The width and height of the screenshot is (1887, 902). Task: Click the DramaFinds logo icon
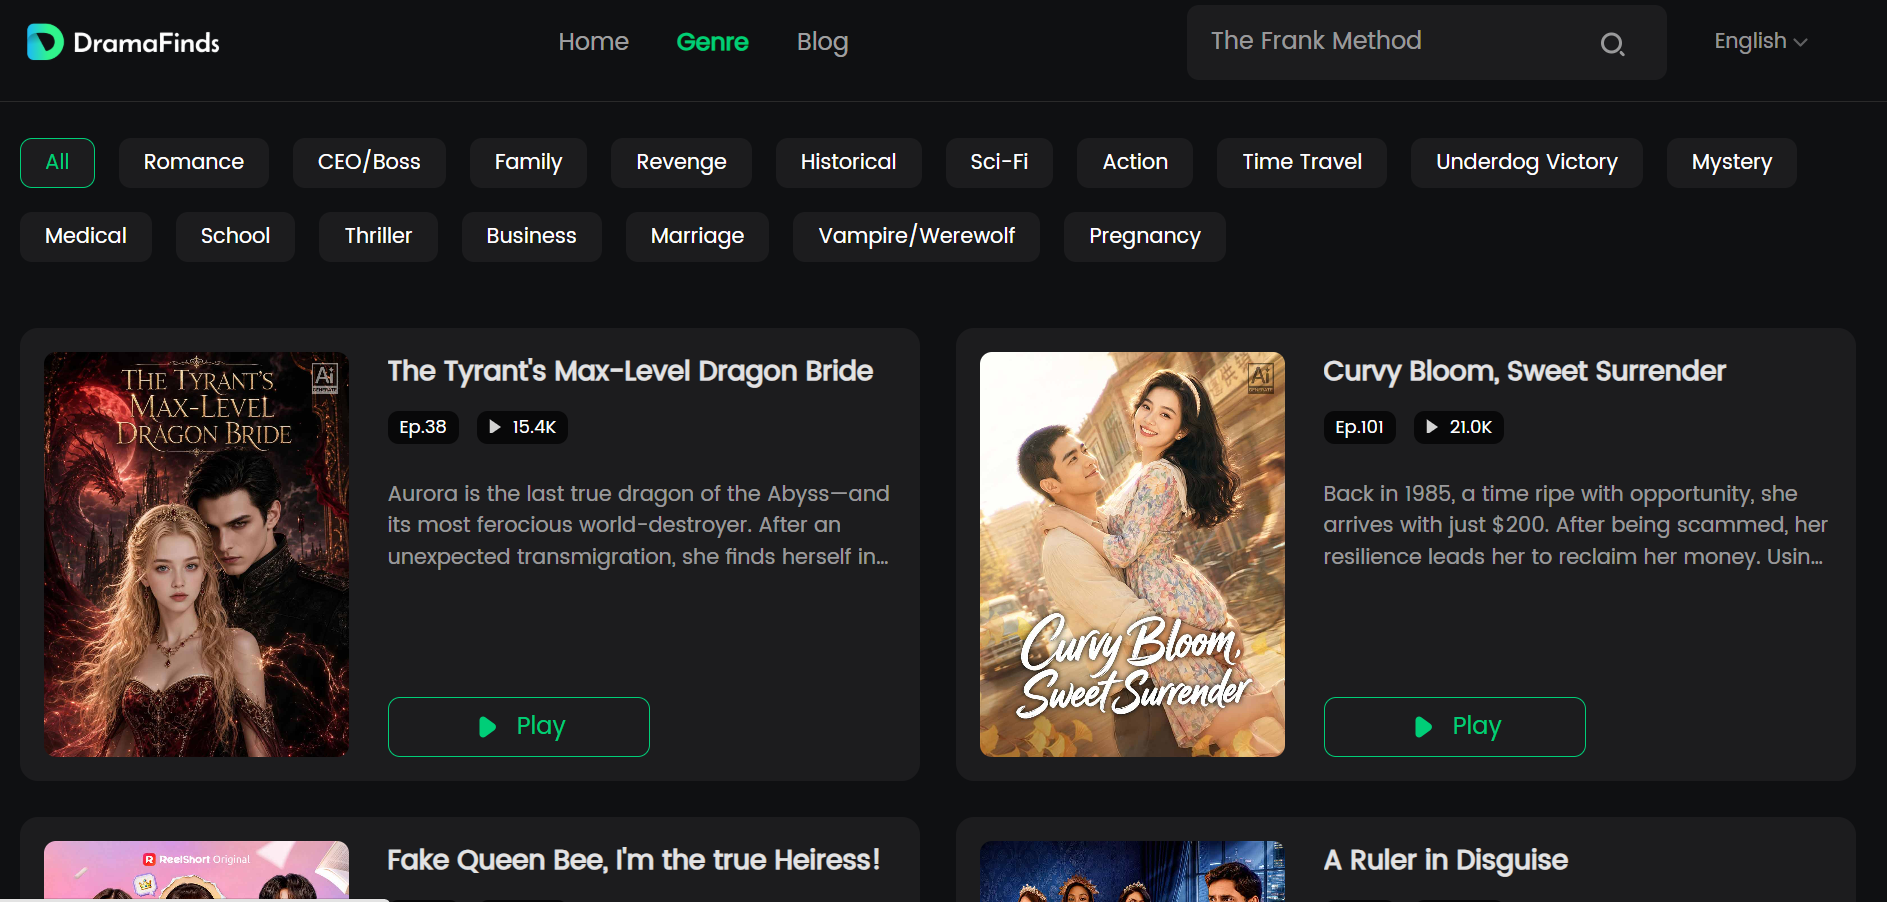click(45, 42)
